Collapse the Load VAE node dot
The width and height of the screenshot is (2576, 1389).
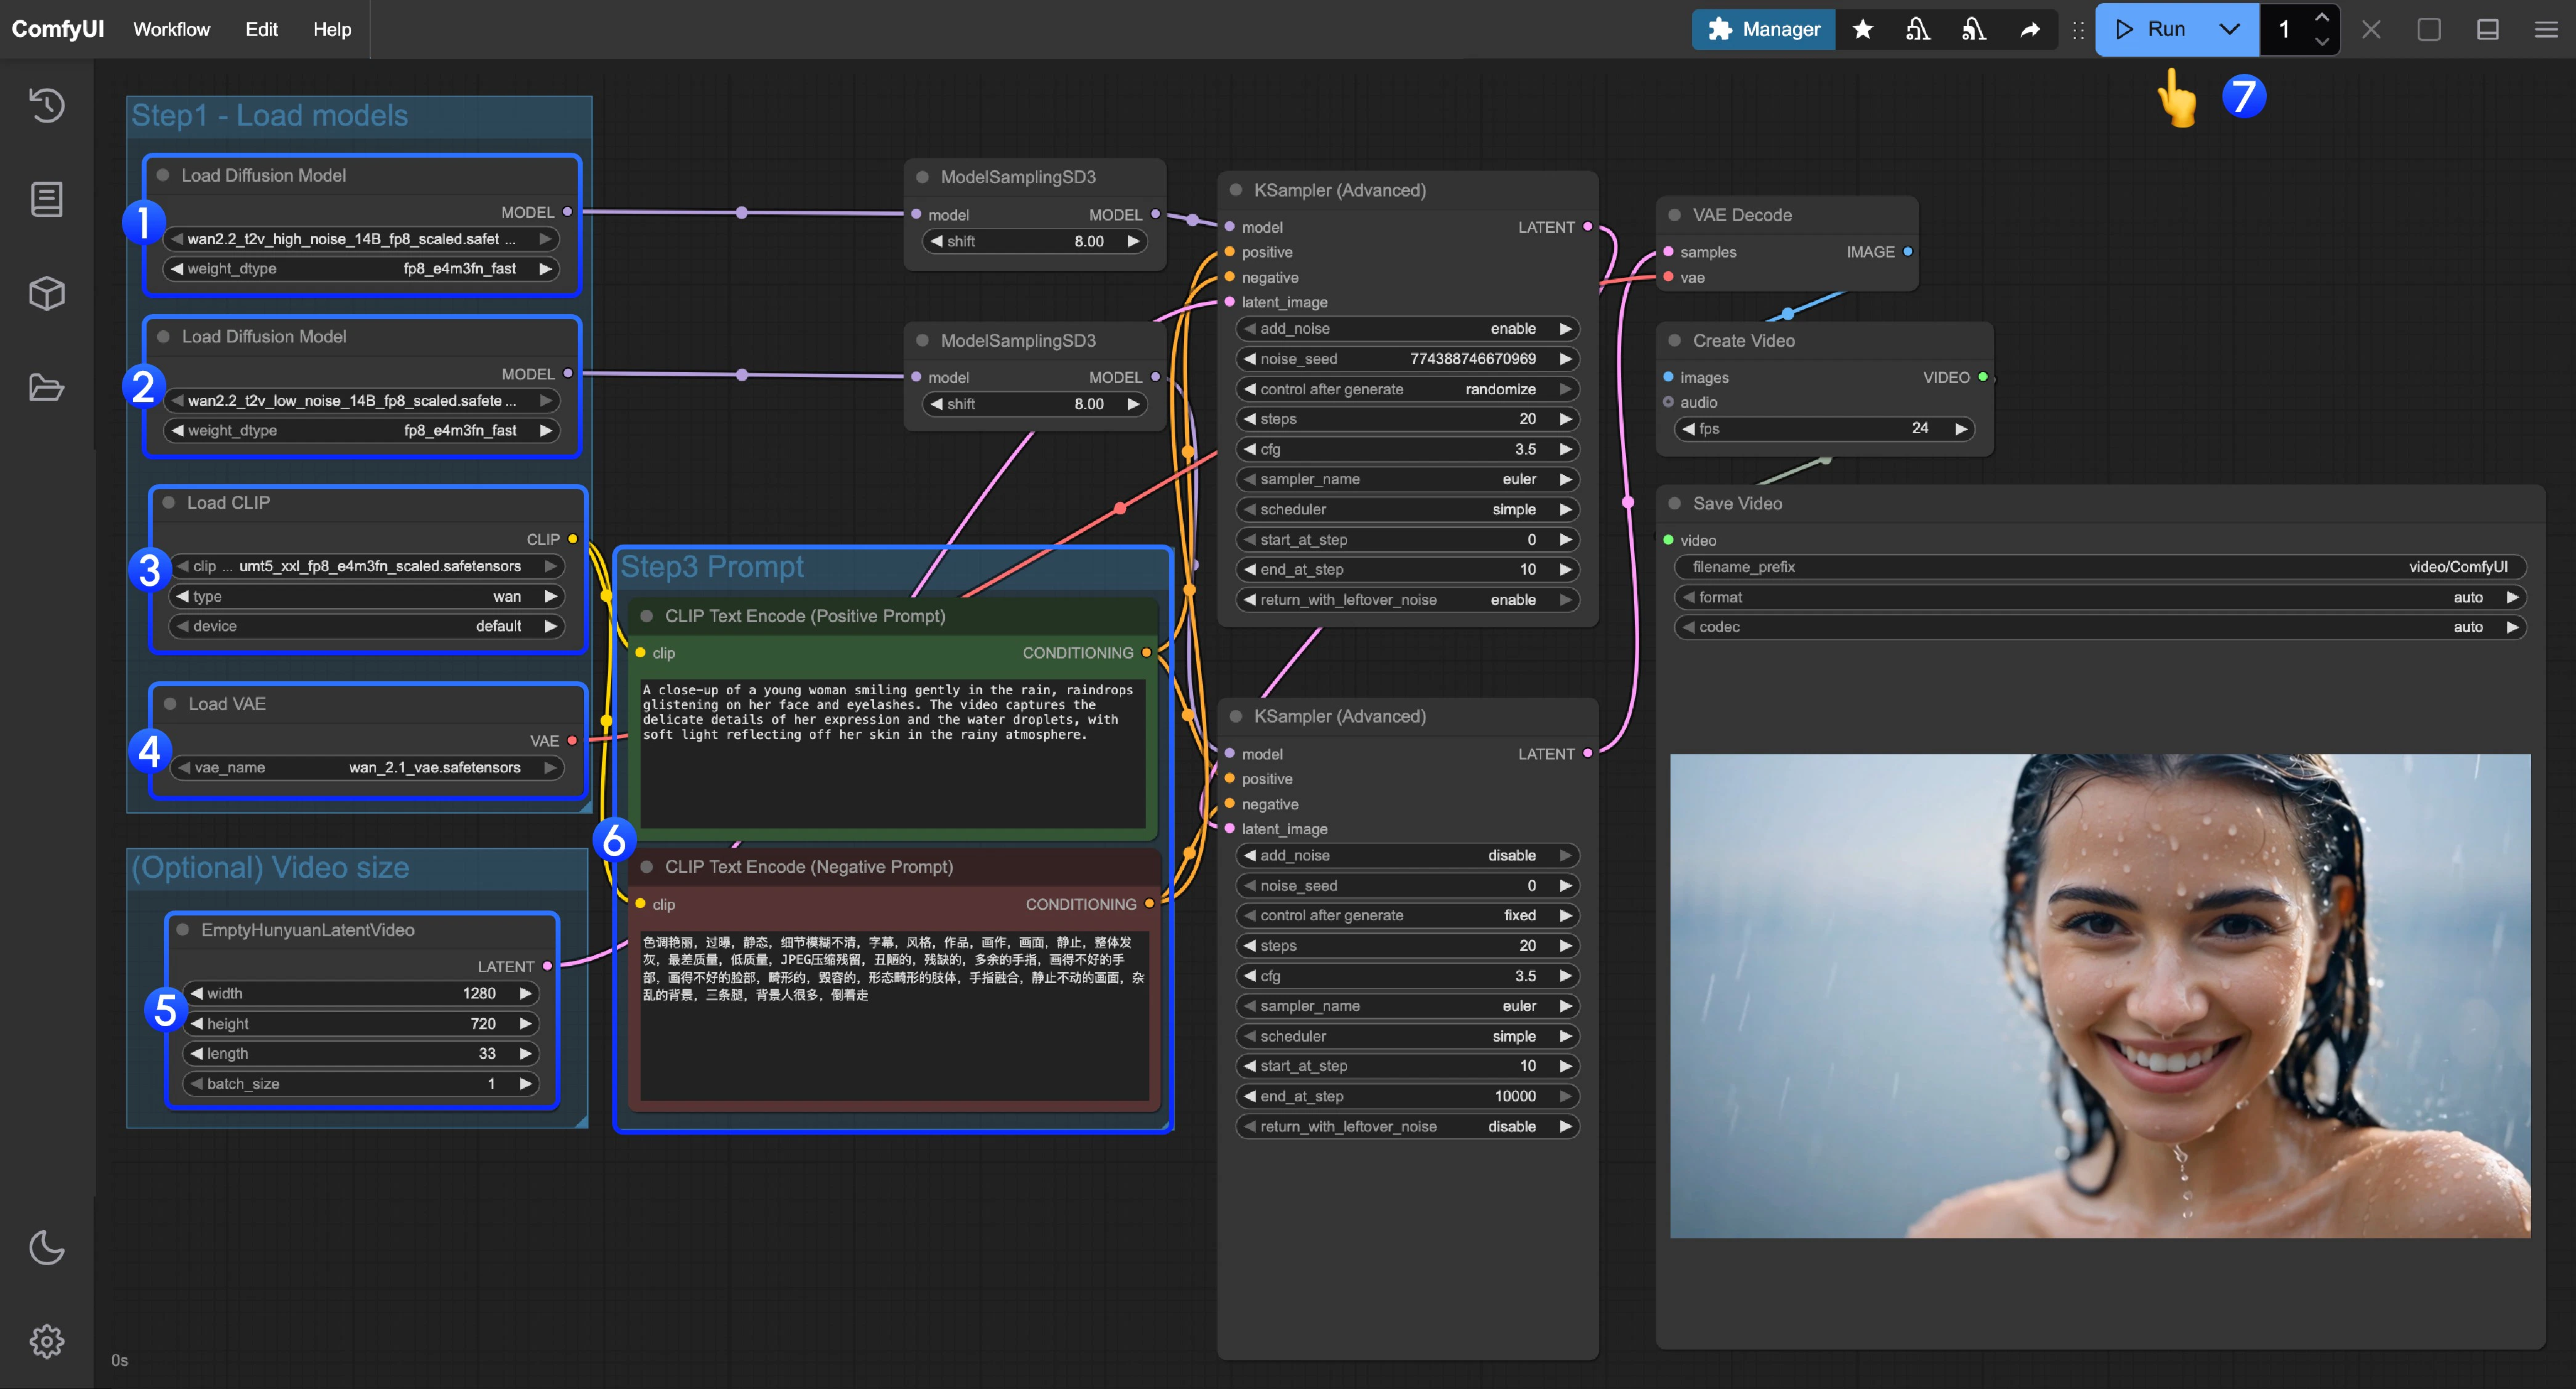click(x=170, y=704)
